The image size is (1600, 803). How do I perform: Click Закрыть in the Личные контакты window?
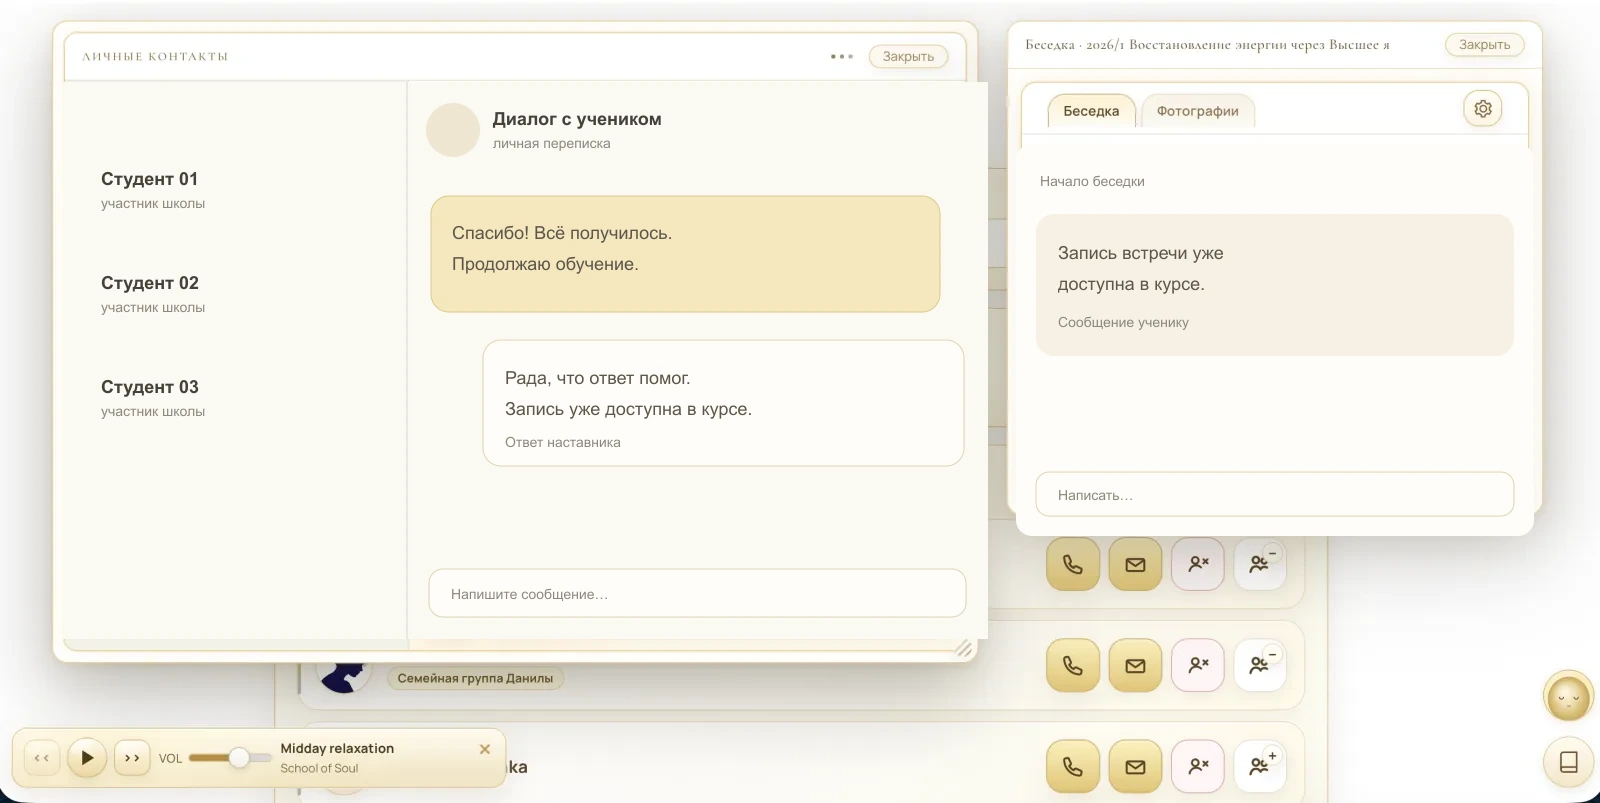908,57
